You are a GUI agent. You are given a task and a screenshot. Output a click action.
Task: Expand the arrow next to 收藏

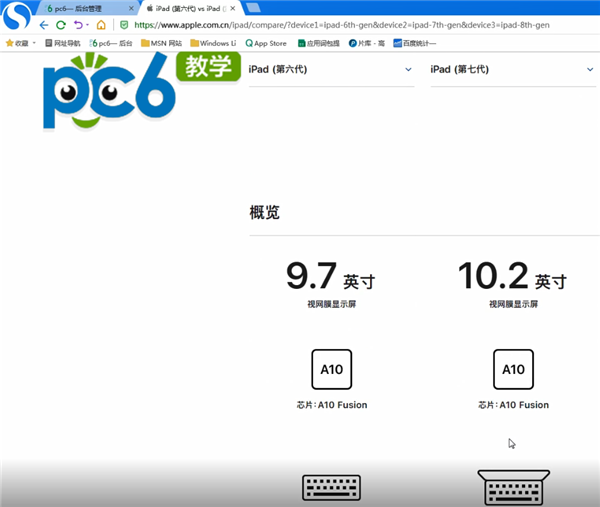point(34,43)
